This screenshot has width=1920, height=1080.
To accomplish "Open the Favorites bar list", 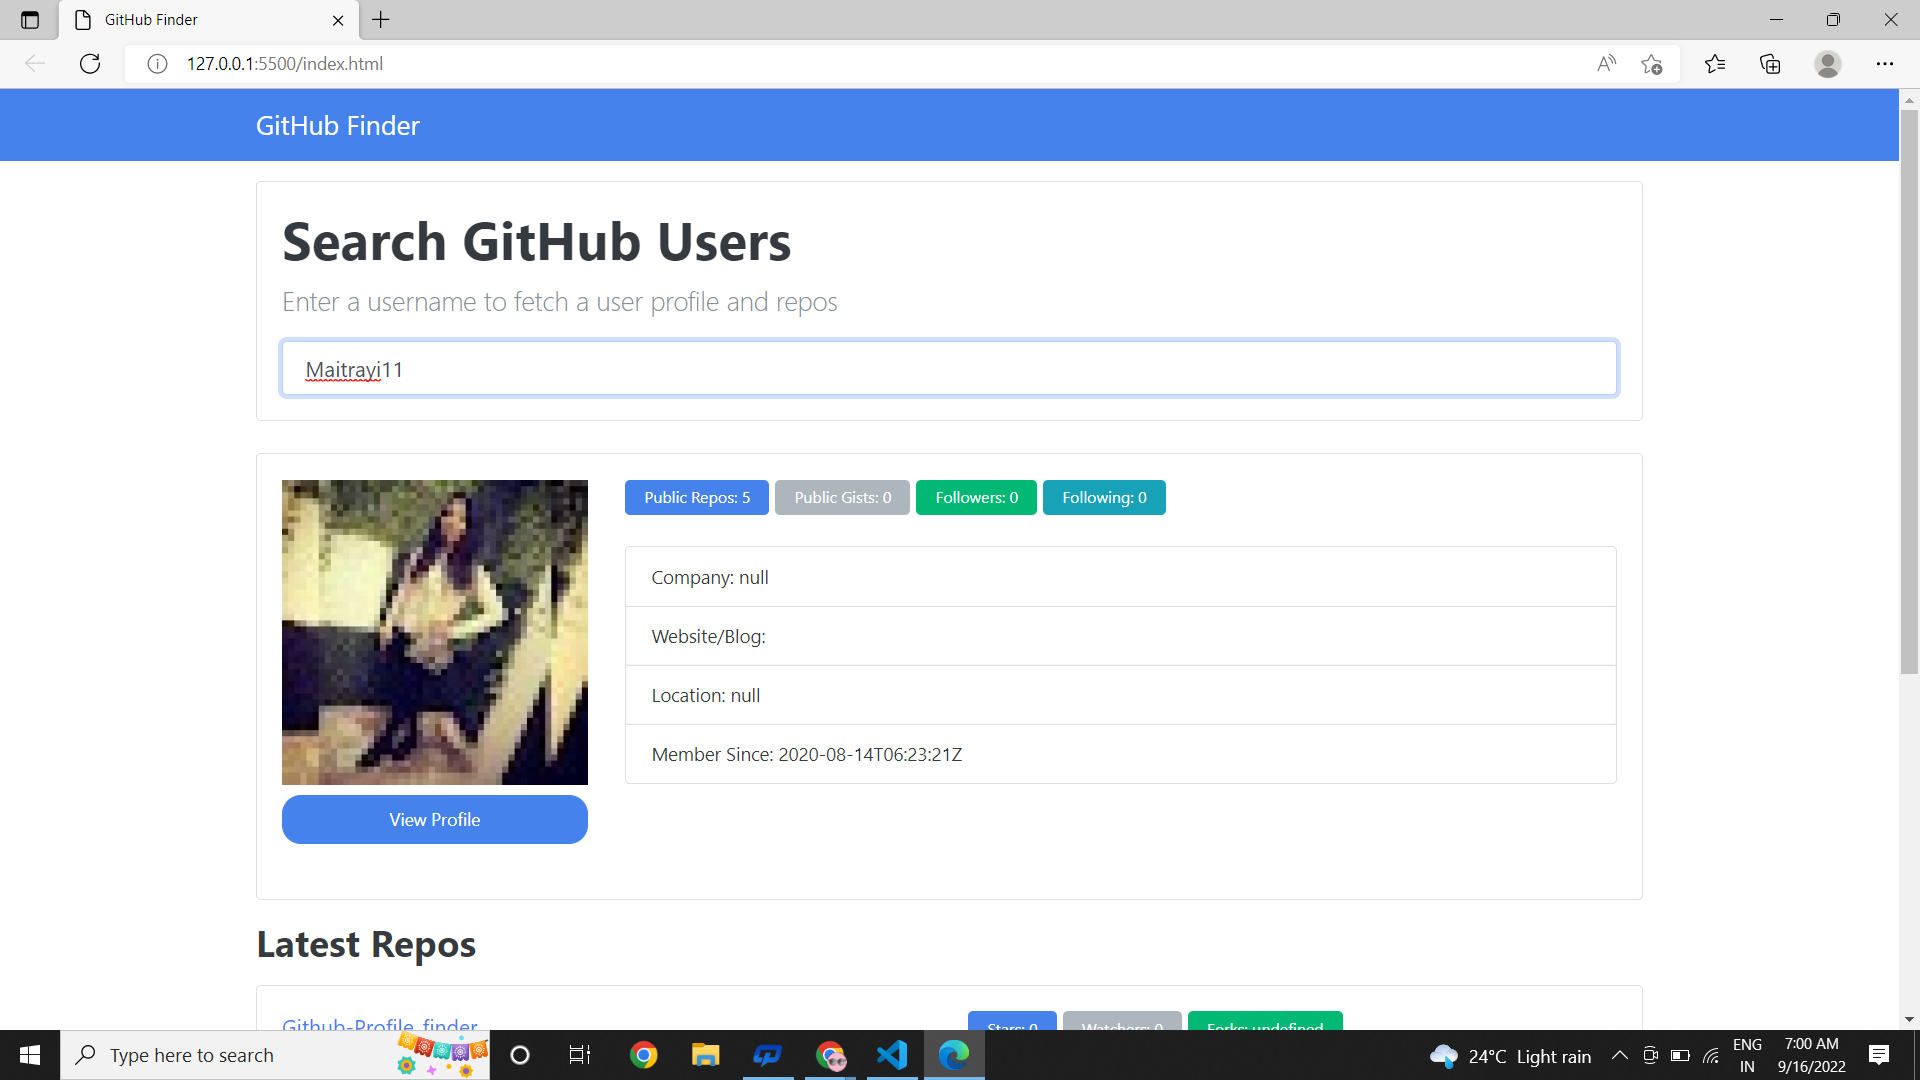I will (x=1715, y=63).
